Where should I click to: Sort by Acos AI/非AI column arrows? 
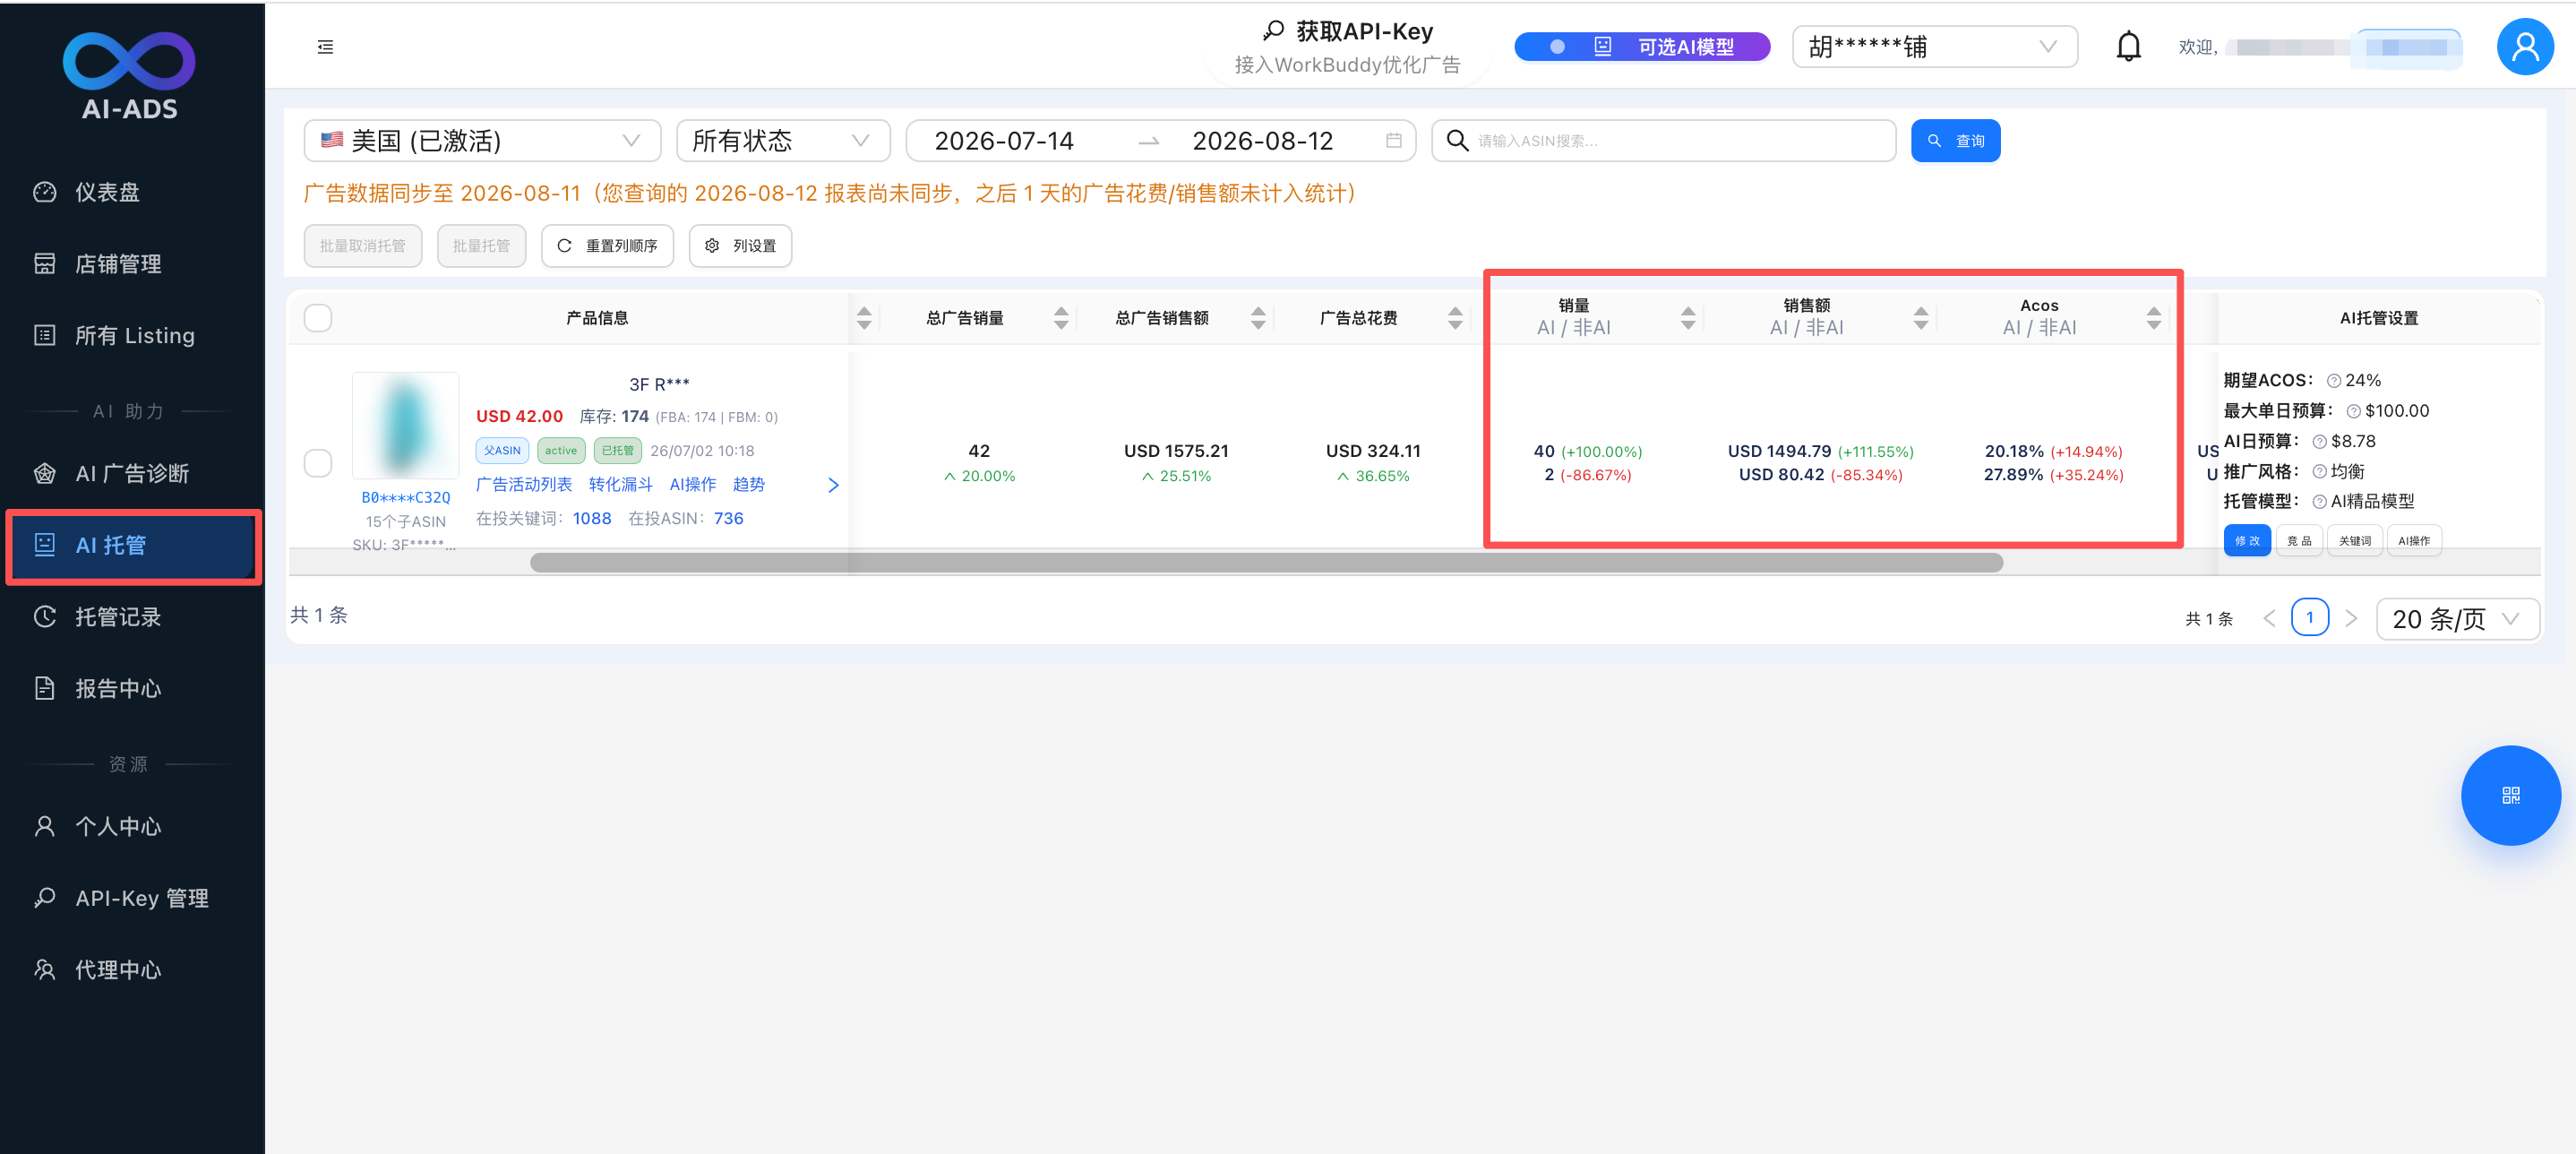point(2154,318)
